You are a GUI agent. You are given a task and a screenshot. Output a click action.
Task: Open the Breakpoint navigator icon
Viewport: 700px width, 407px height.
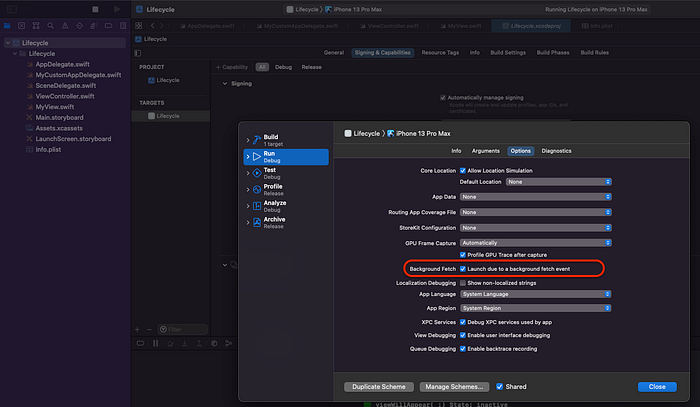[x=108, y=26]
